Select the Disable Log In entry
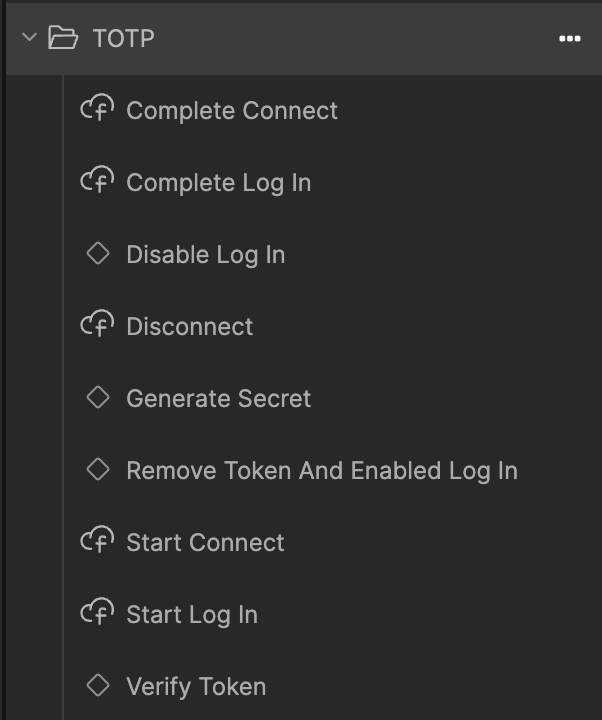 (205, 255)
